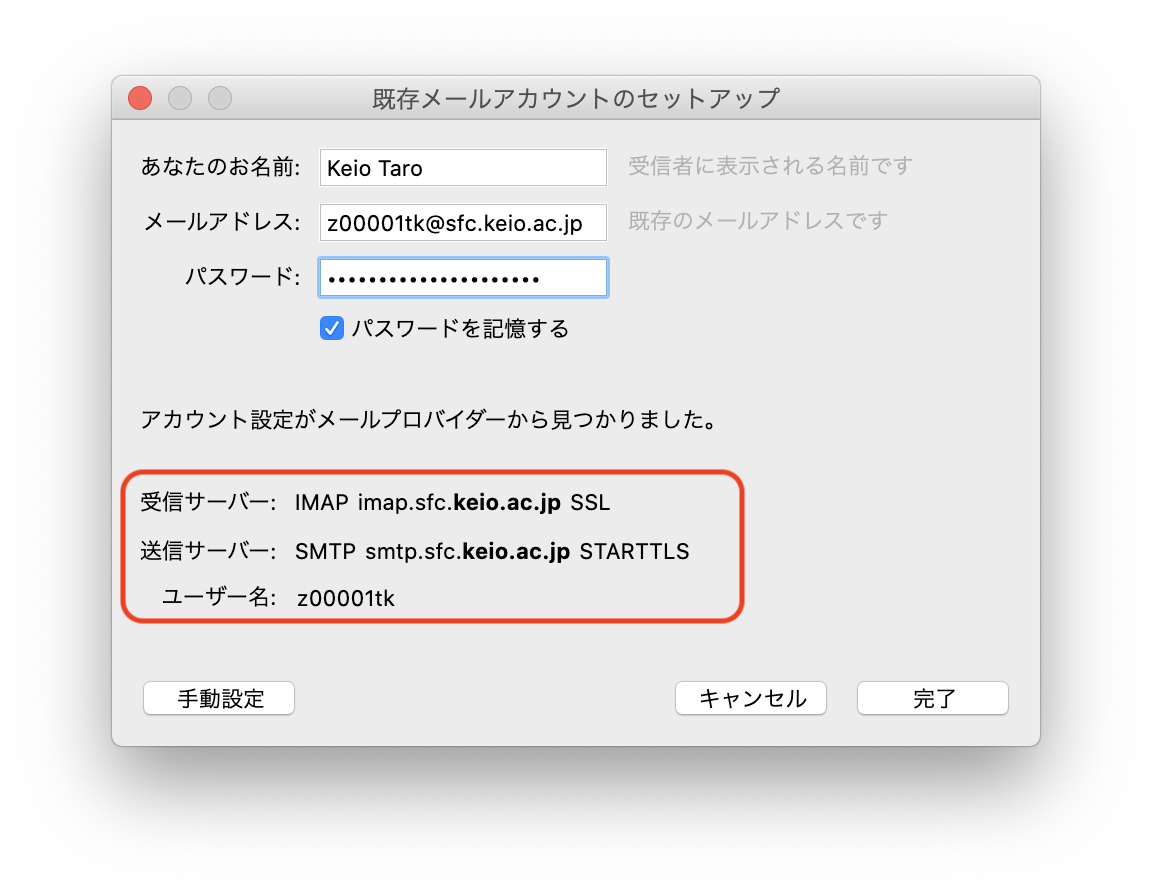Toggle the パスワードを記憶する checkbox
Screen dimensions: 1152x894
pyautogui.click(x=332, y=328)
